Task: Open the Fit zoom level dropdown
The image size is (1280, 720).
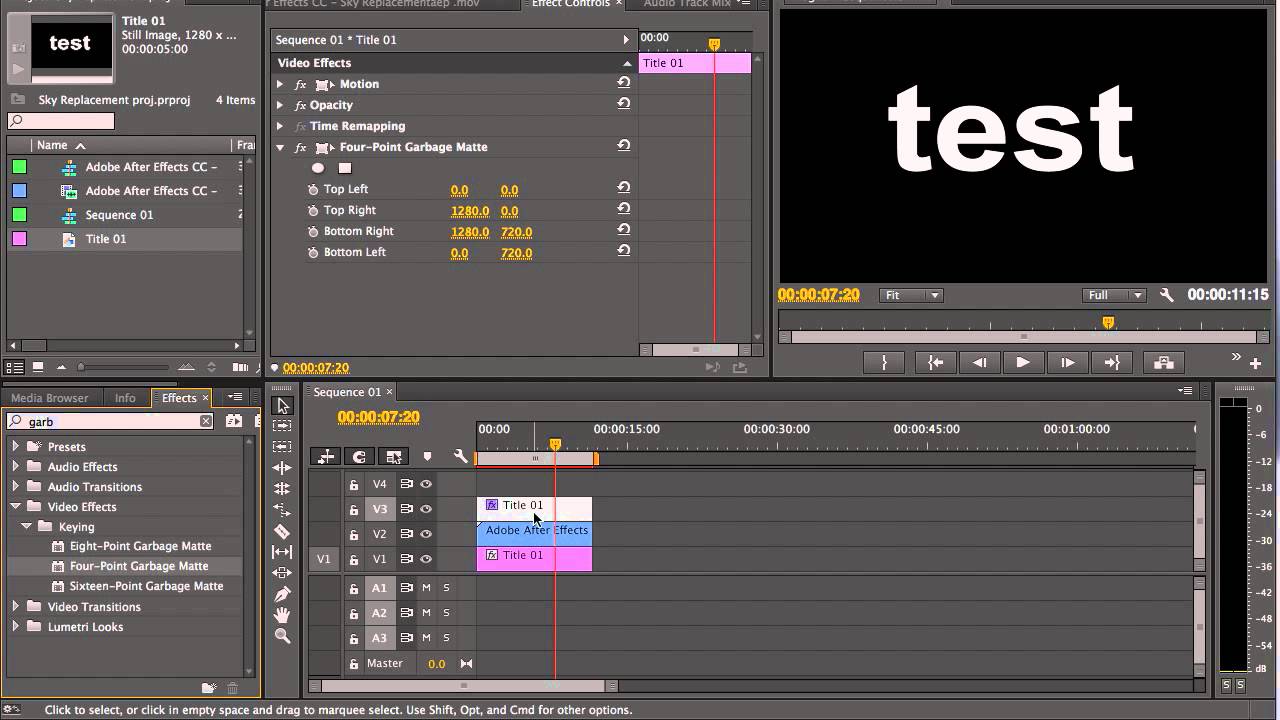Action: point(911,295)
